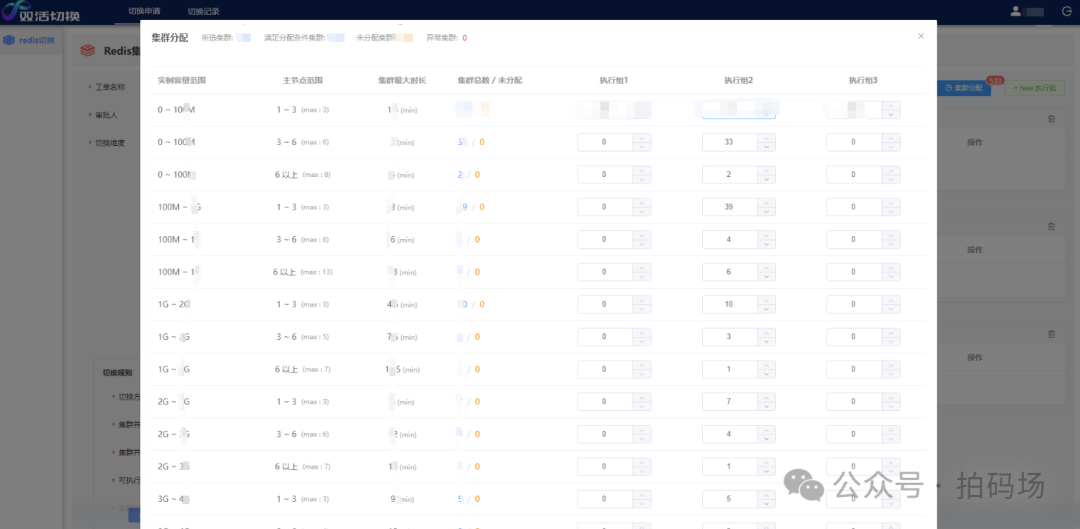Decrease 执行组1 in the row with 39
Image resolution: width=1080 pixels, height=529 pixels.
pos(642,211)
